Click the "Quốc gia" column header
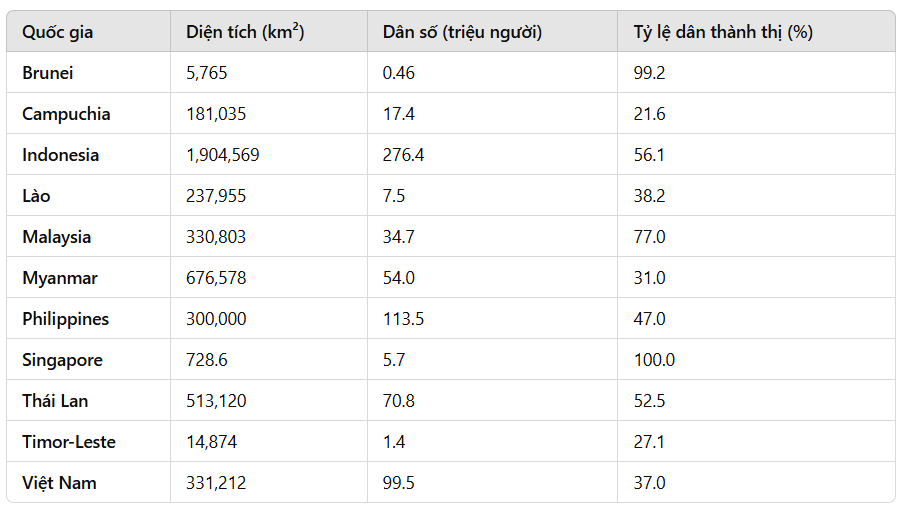This screenshot has width=911, height=510. tap(58, 32)
